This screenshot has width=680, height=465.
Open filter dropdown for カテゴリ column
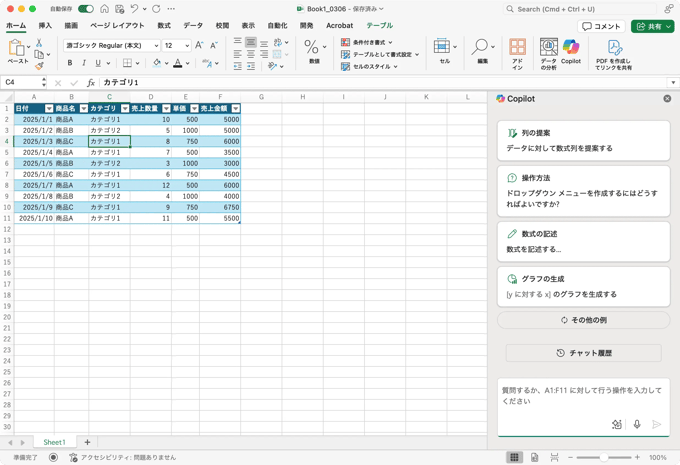click(x=125, y=108)
